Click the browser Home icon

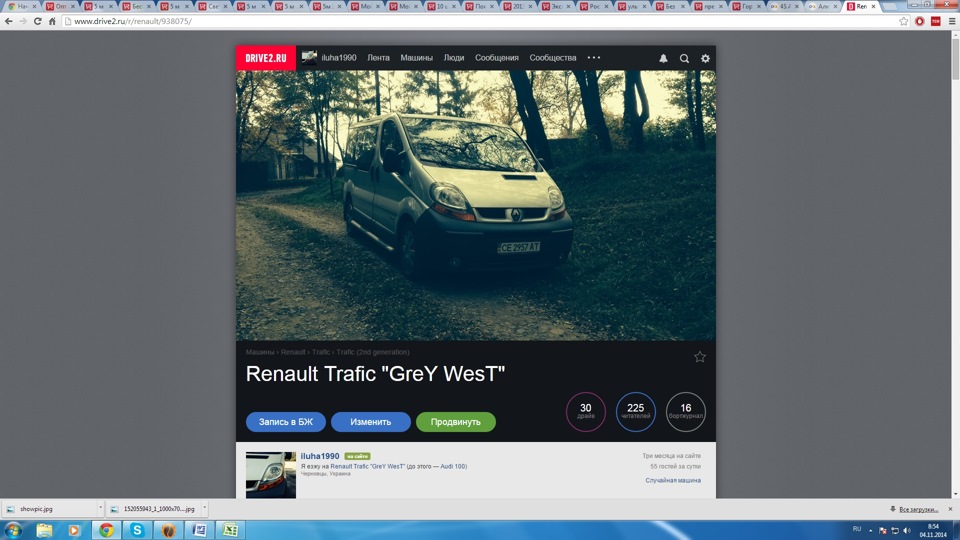[x=52, y=21]
